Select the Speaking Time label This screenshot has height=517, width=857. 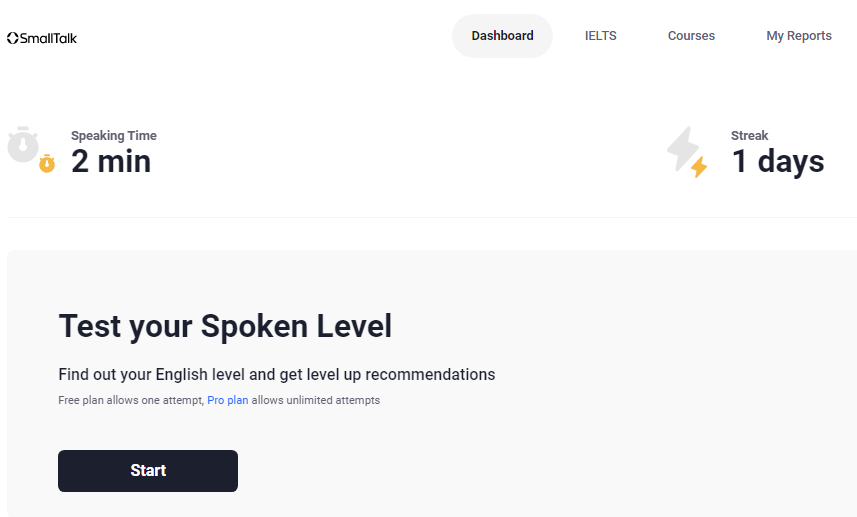pyautogui.click(x=114, y=136)
